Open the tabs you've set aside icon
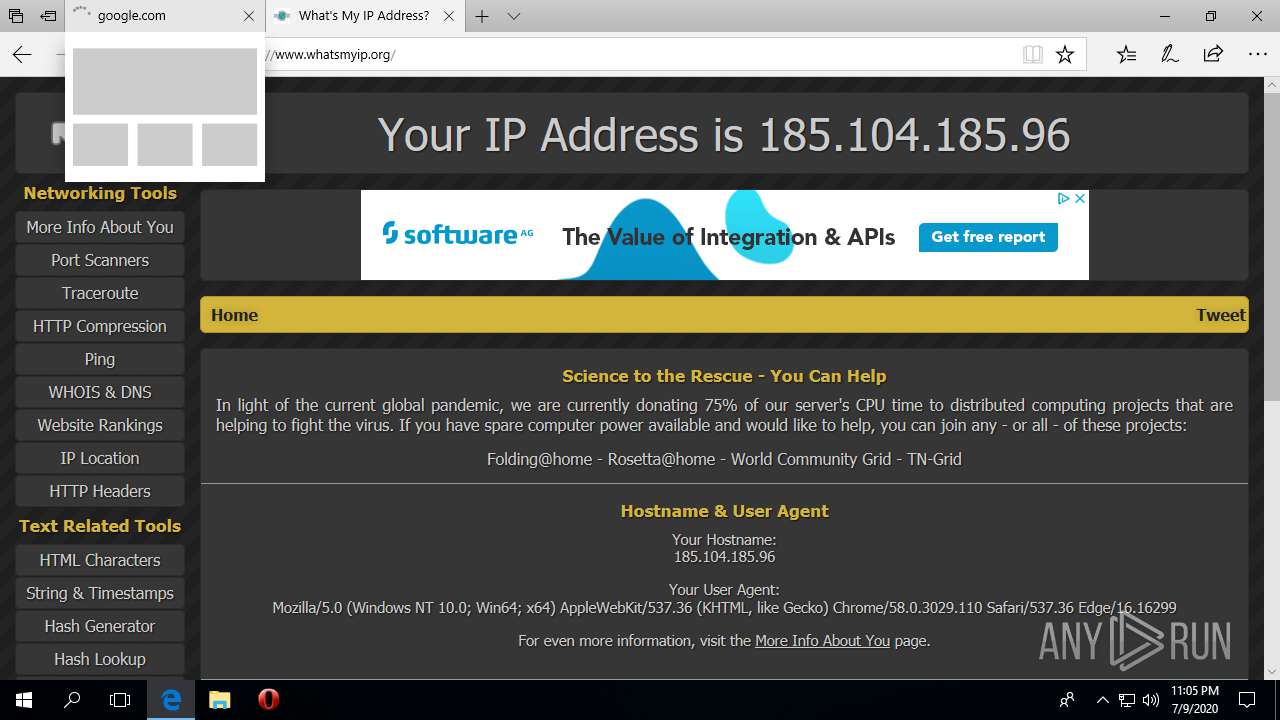The height and width of the screenshot is (720, 1280). [16, 16]
